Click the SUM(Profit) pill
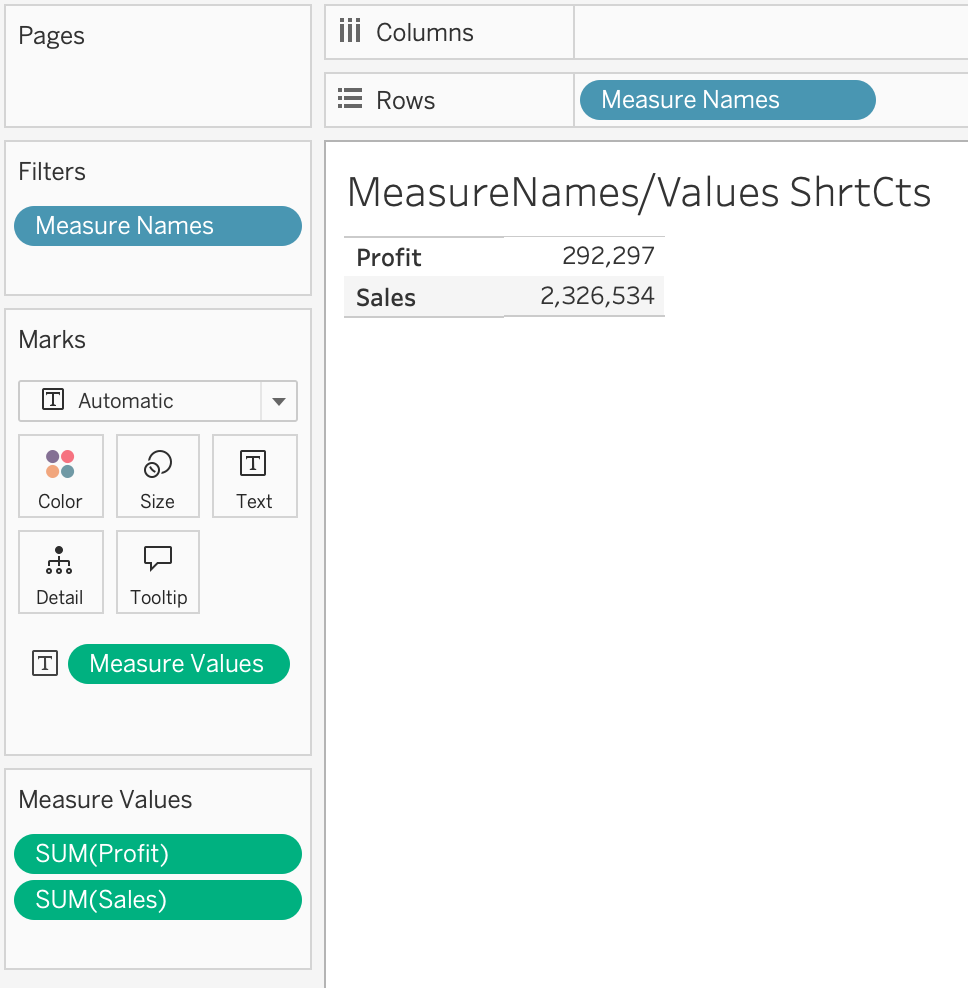The height and width of the screenshot is (988, 968). click(158, 854)
